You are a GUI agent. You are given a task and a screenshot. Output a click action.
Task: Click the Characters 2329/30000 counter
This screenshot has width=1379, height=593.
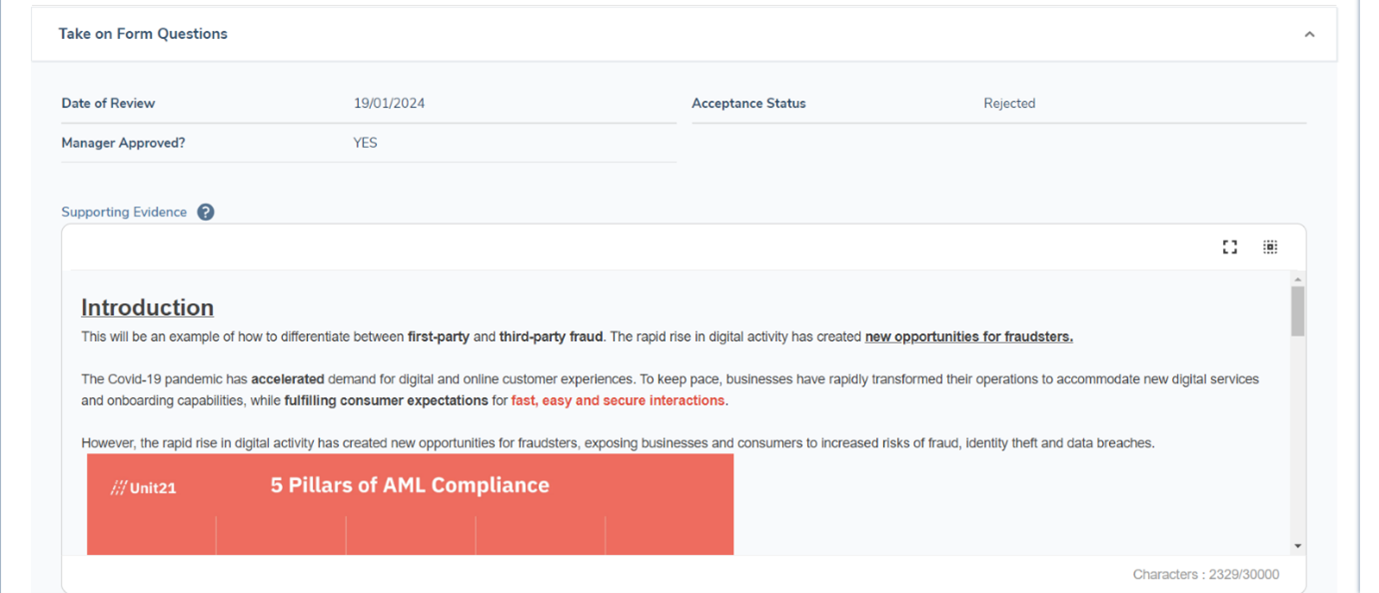coord(1205,574)
